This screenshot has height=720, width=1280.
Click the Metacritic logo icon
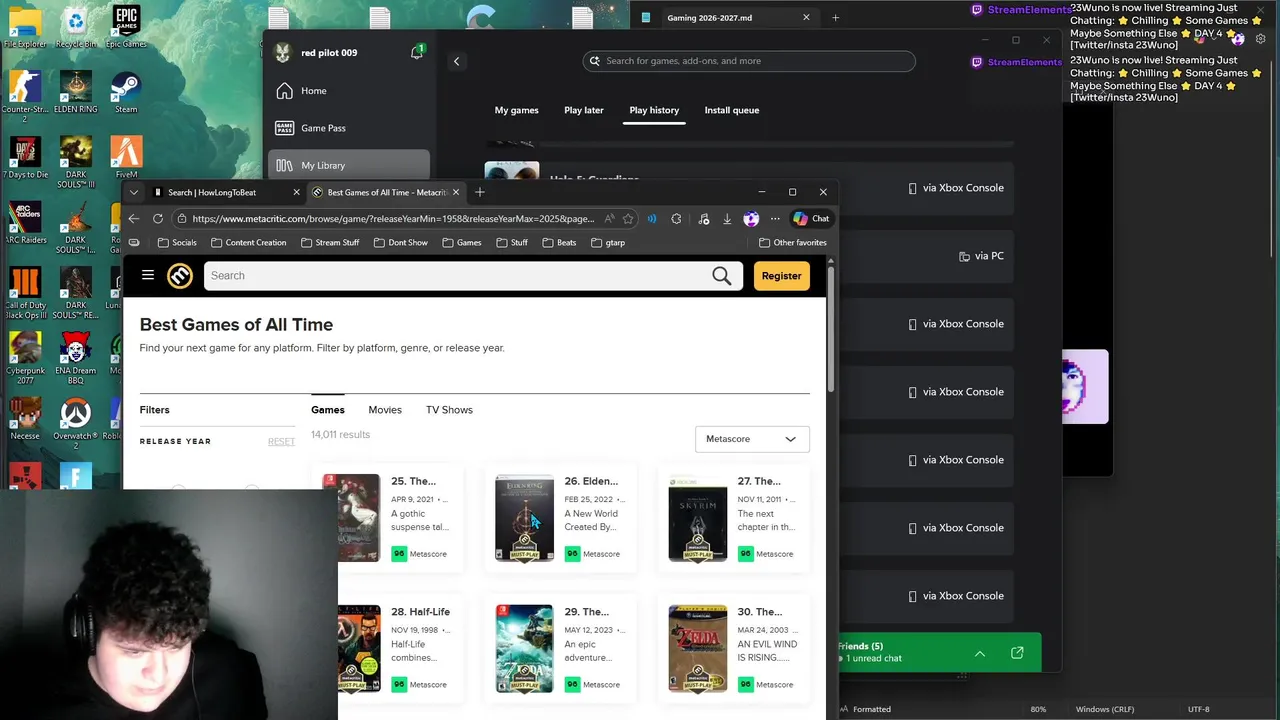tap(180, 276)
